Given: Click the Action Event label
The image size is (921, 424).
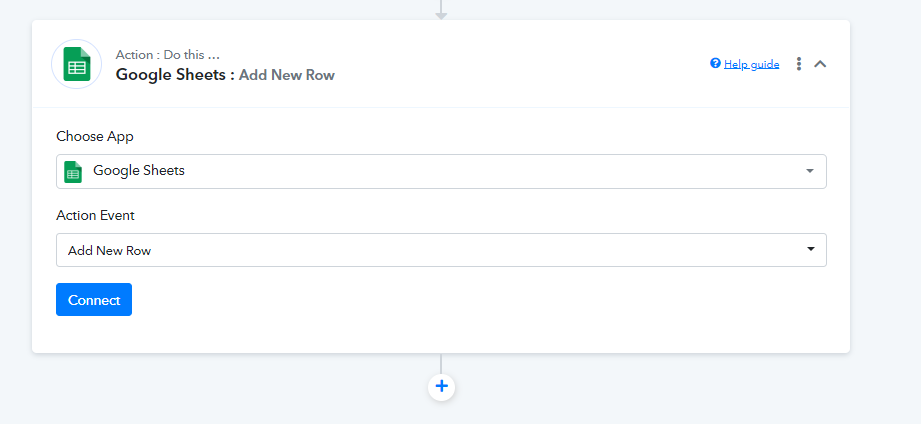Looking at the screenshot, I should [95, 216].
